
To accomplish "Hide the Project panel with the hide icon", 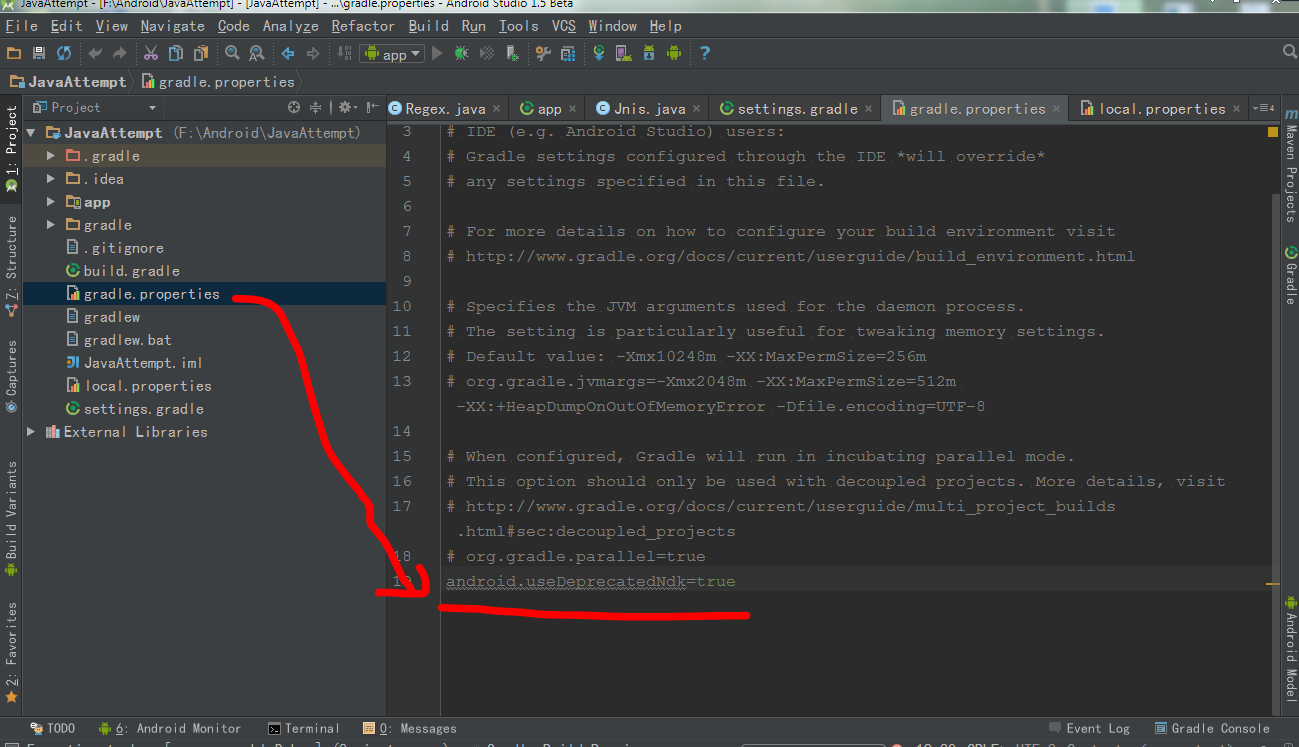I will pyautogui.click(x=372, y=107).
